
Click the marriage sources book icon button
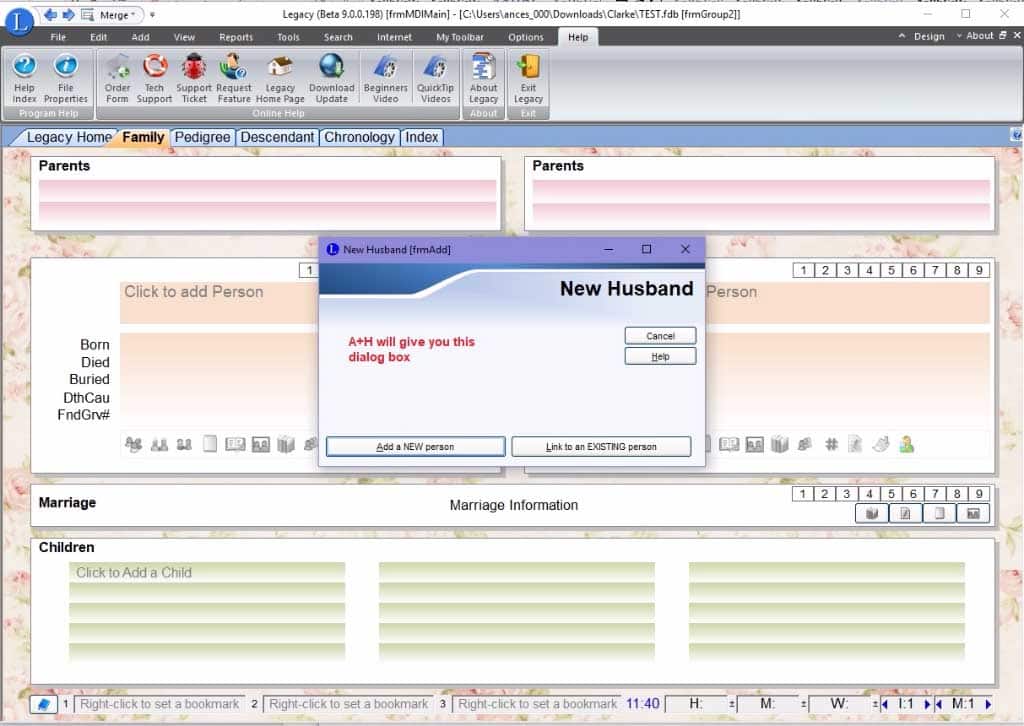(x=872, y=514)
